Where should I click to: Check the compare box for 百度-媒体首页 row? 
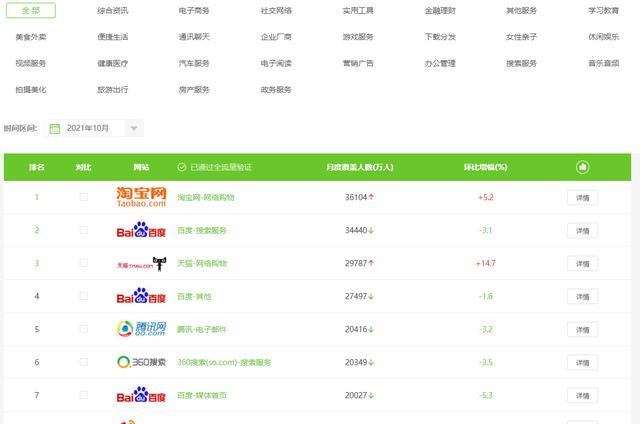coord(84,395)
